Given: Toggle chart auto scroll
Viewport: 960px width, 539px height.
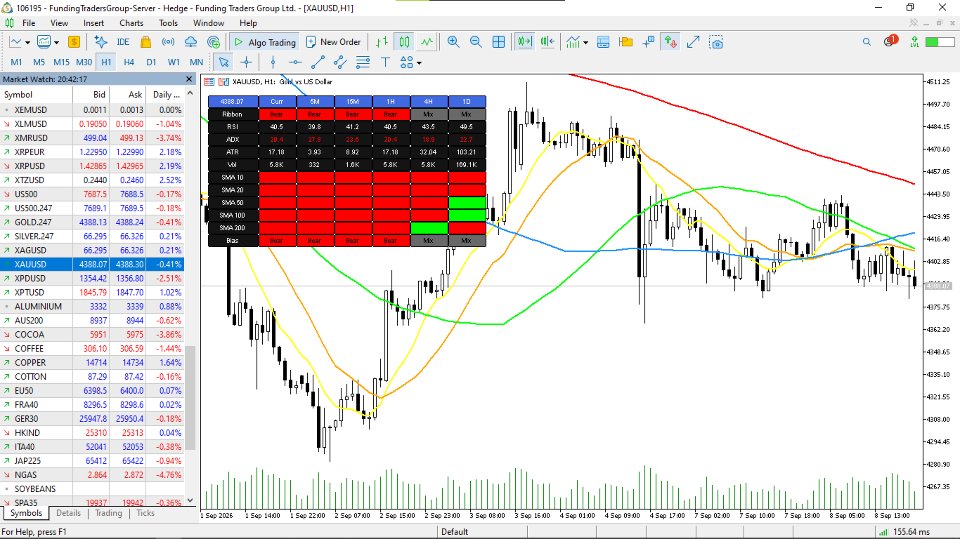Looking at the screenshot, I should 524,42.
